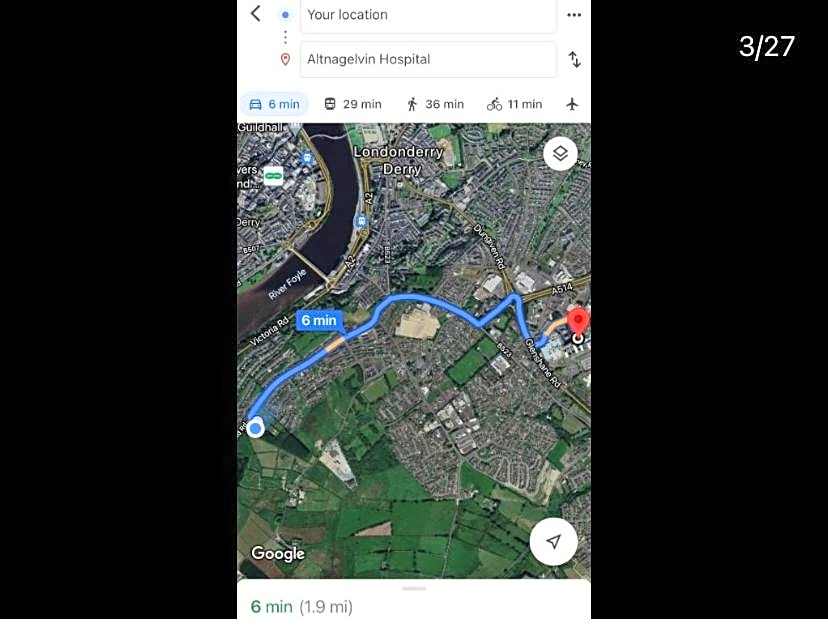Select the transit 29 min tab
Viewport: 828px width, 637px height.
tap(352, 104)
